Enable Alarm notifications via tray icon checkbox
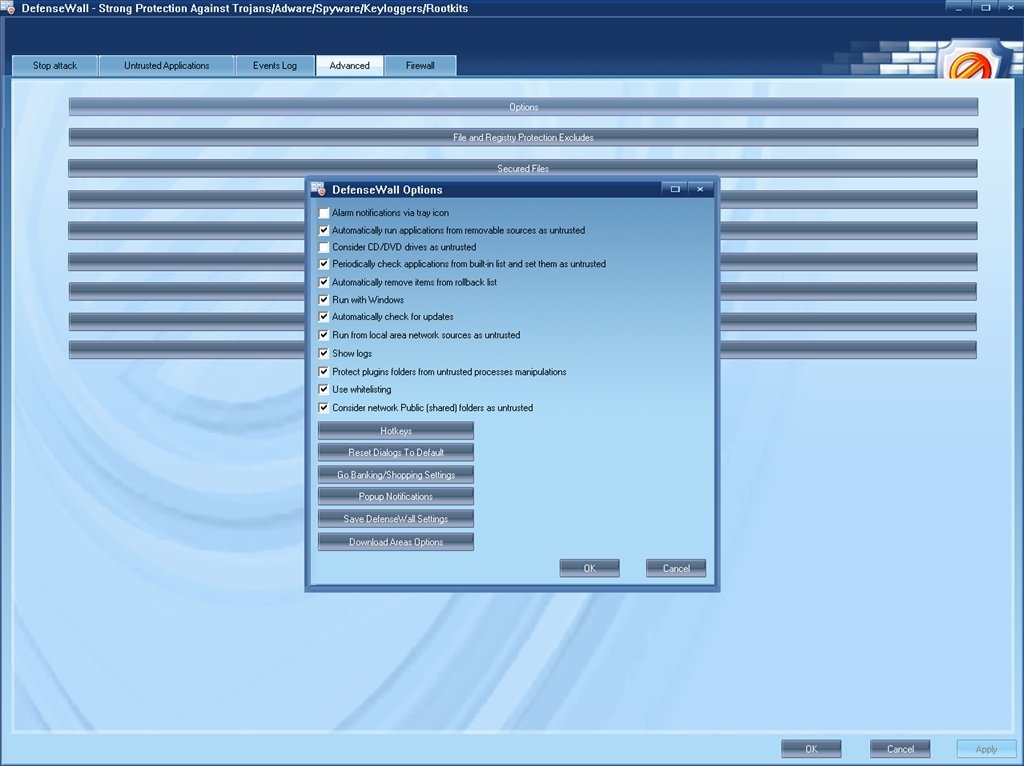 click(324, 213)
